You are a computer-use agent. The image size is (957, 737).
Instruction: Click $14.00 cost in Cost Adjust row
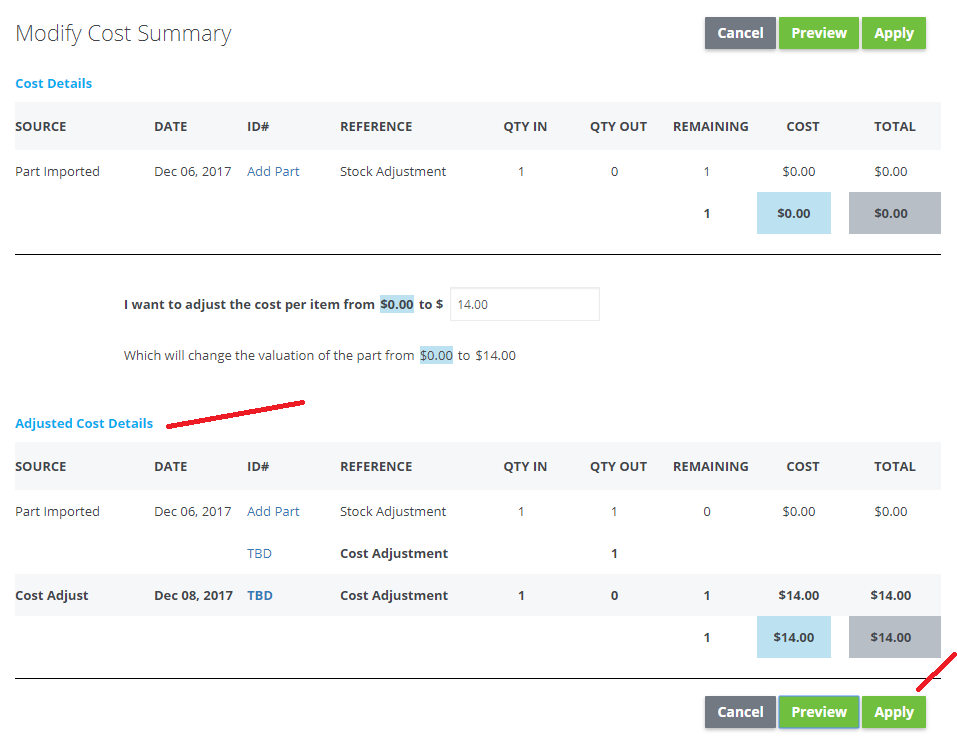pyautogui.click(x=798, y=595)
